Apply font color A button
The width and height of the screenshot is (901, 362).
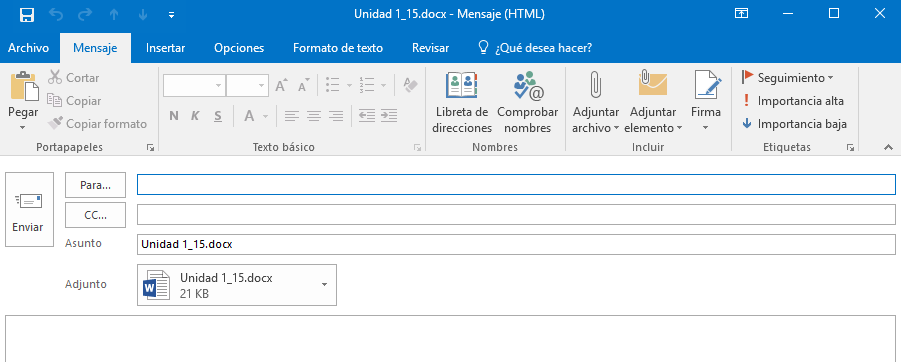point(249,116)
